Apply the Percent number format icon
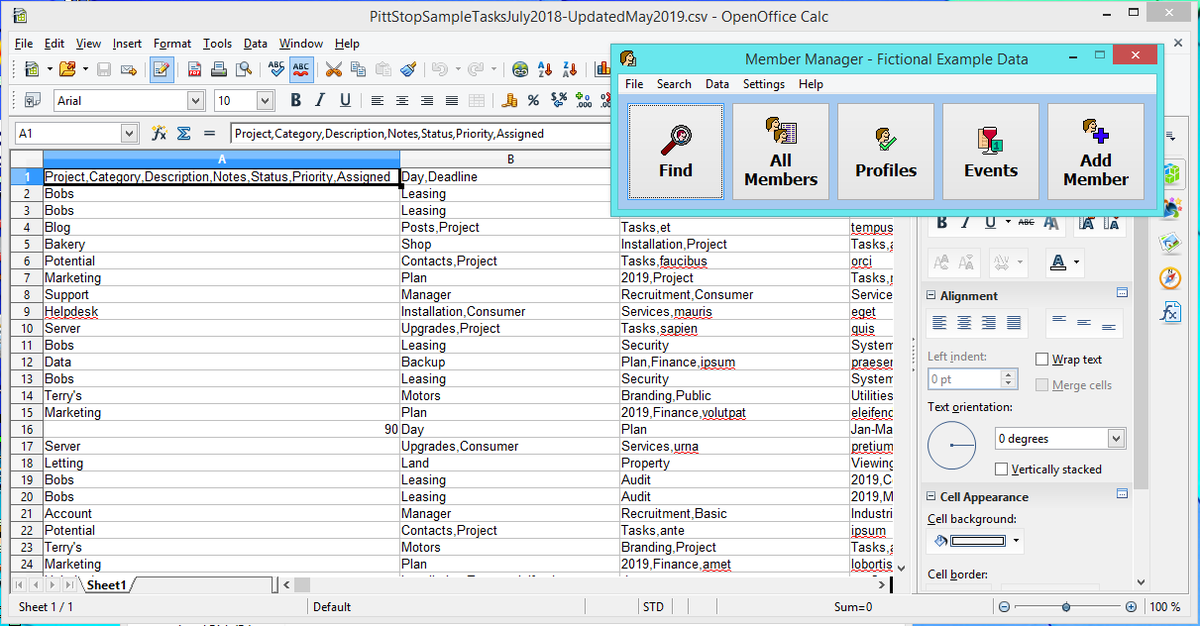The height and width of the screenshot is (626, 1200). 533,100
